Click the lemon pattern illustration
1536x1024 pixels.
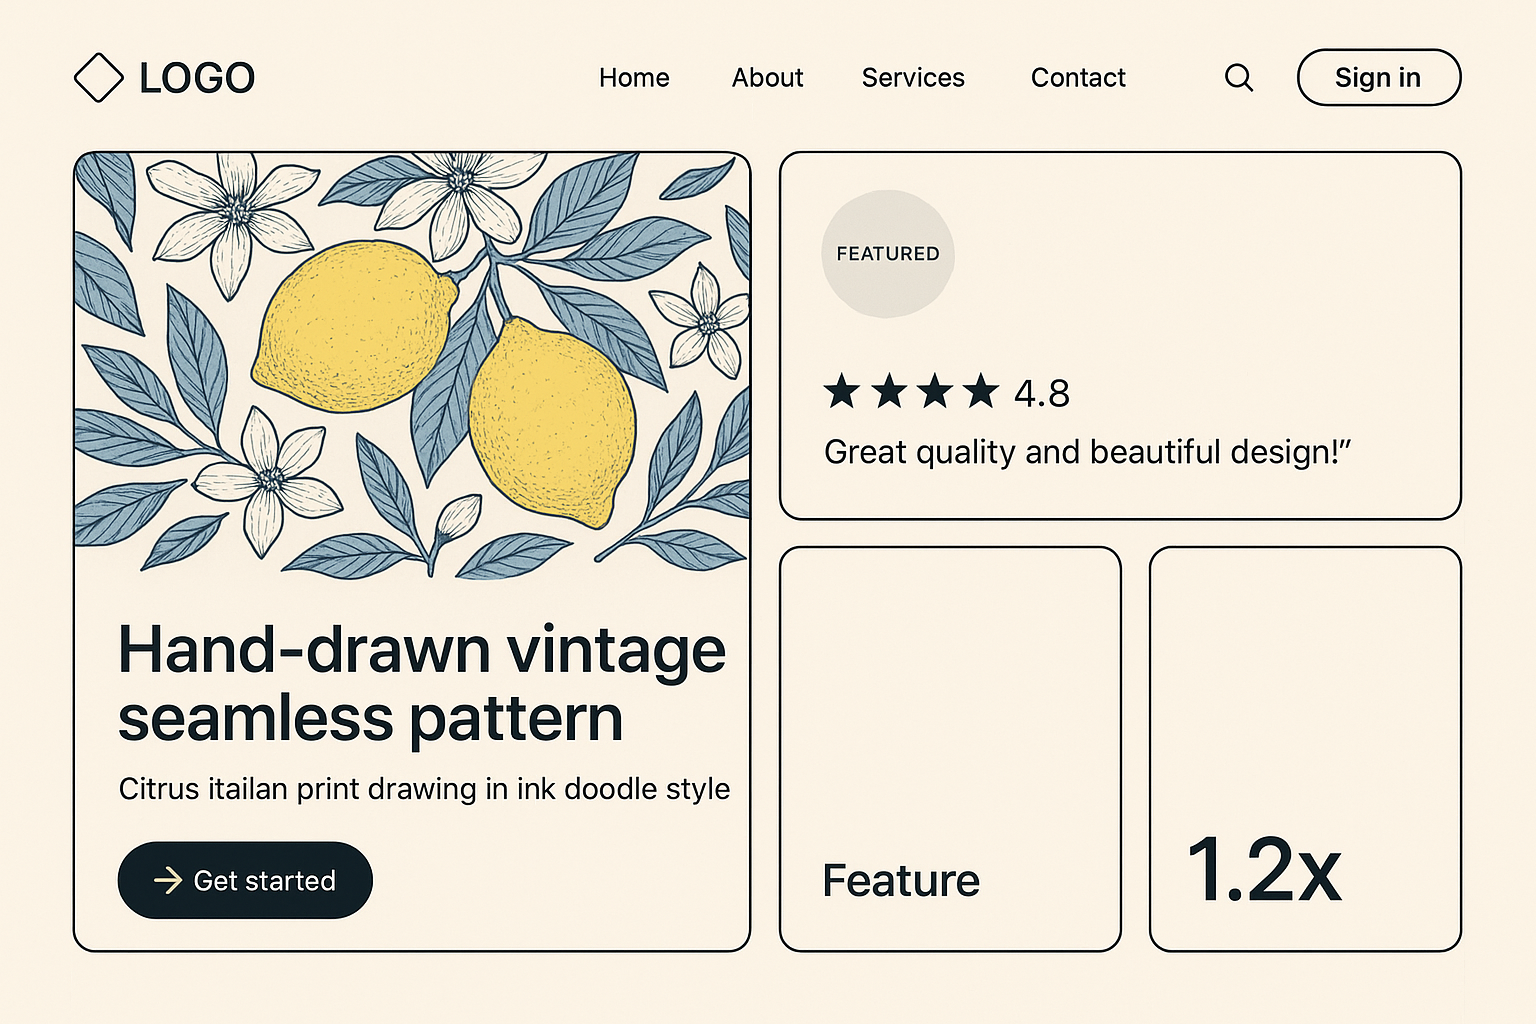tap(412, 365)
